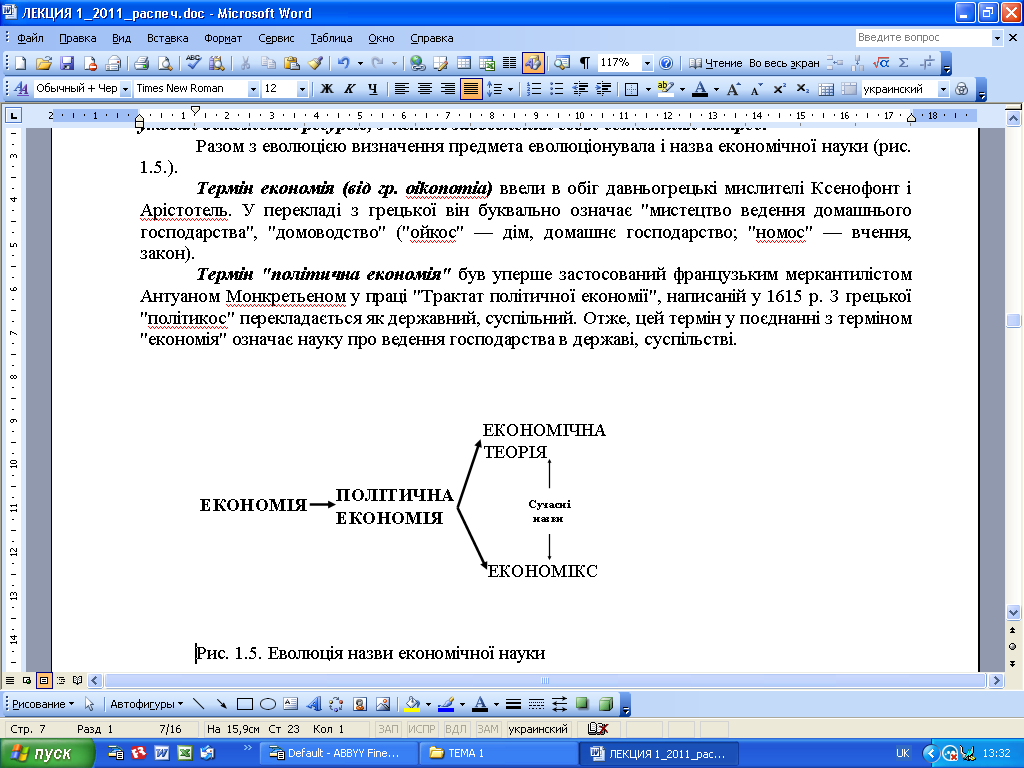
Task: Open the Справка menu
Action: click(x=431, y=38)
